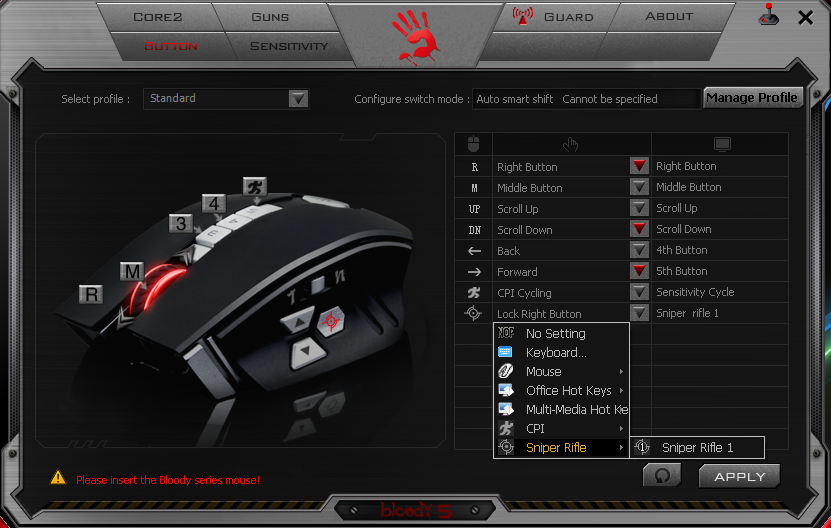Open Right Button assignment dropdown
This screenshot has height=528, width=831.
(x=639, y=166)
